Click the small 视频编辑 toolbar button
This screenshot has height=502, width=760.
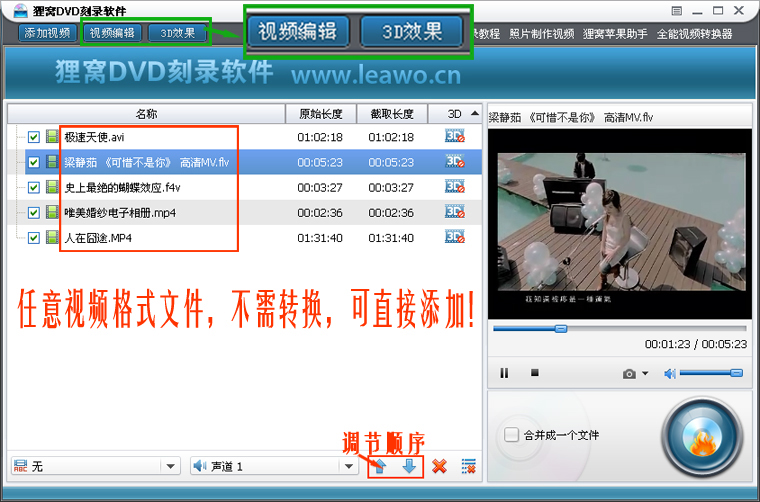click(x=112, y=33)
